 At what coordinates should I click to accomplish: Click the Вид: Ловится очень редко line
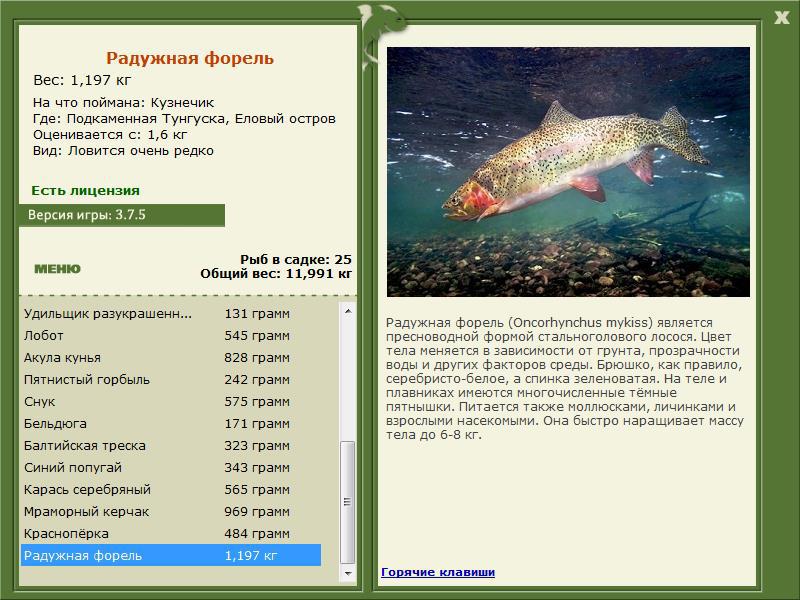tap(123, 151)
